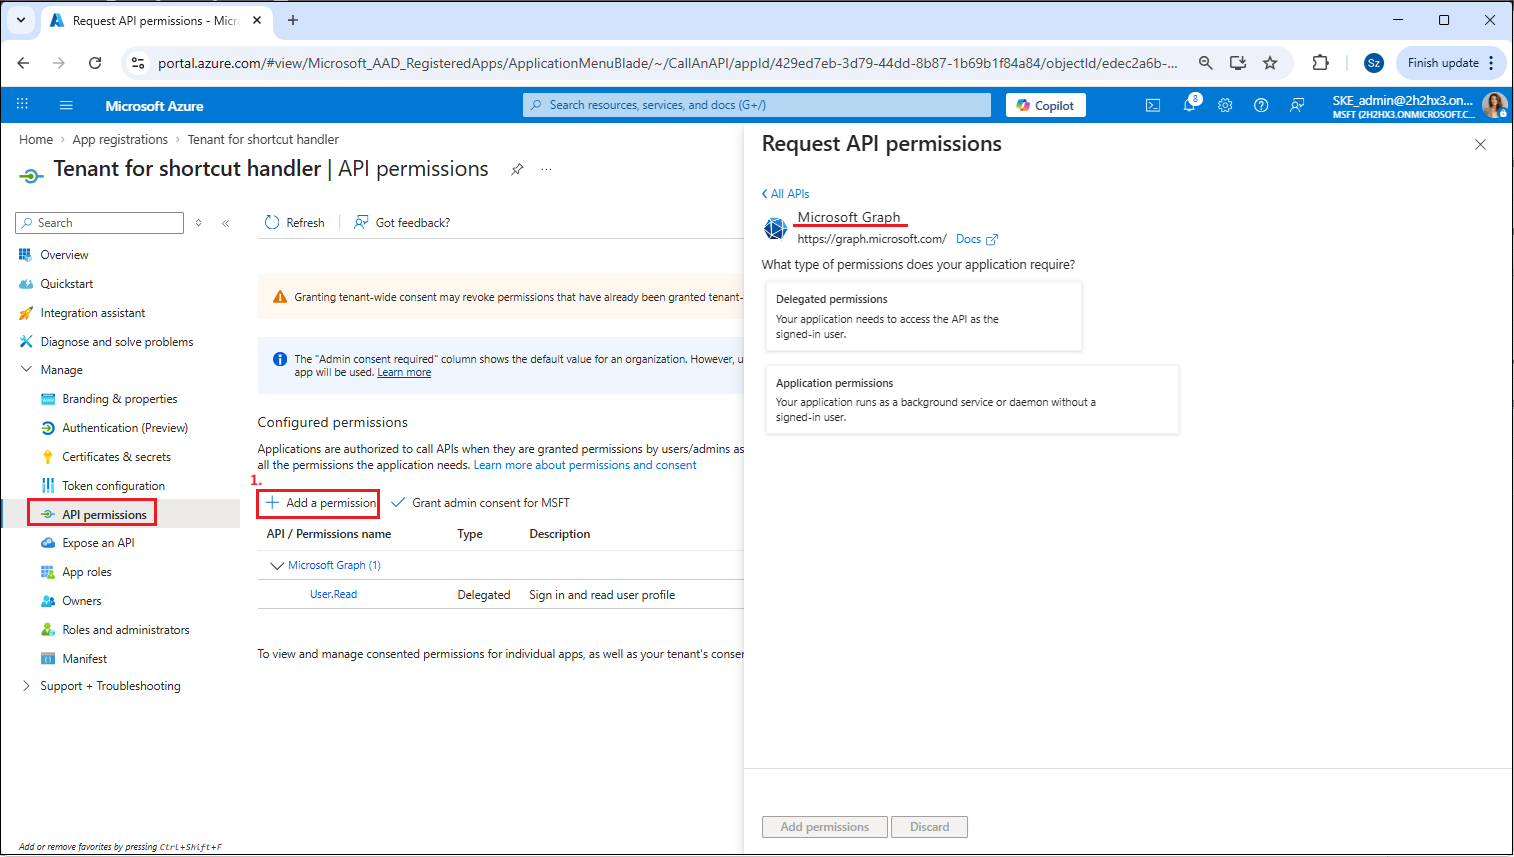Viewport: 1514px width, 857px height.
Task: Open the hamburger portal menu
Action: tap(66, 105)
